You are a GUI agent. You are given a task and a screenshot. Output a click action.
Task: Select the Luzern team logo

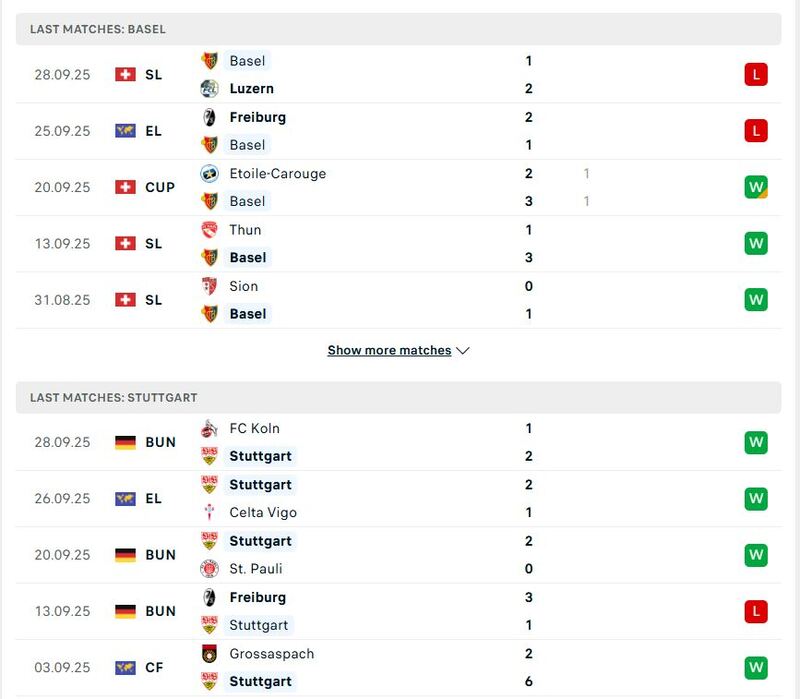coord(210,88)
